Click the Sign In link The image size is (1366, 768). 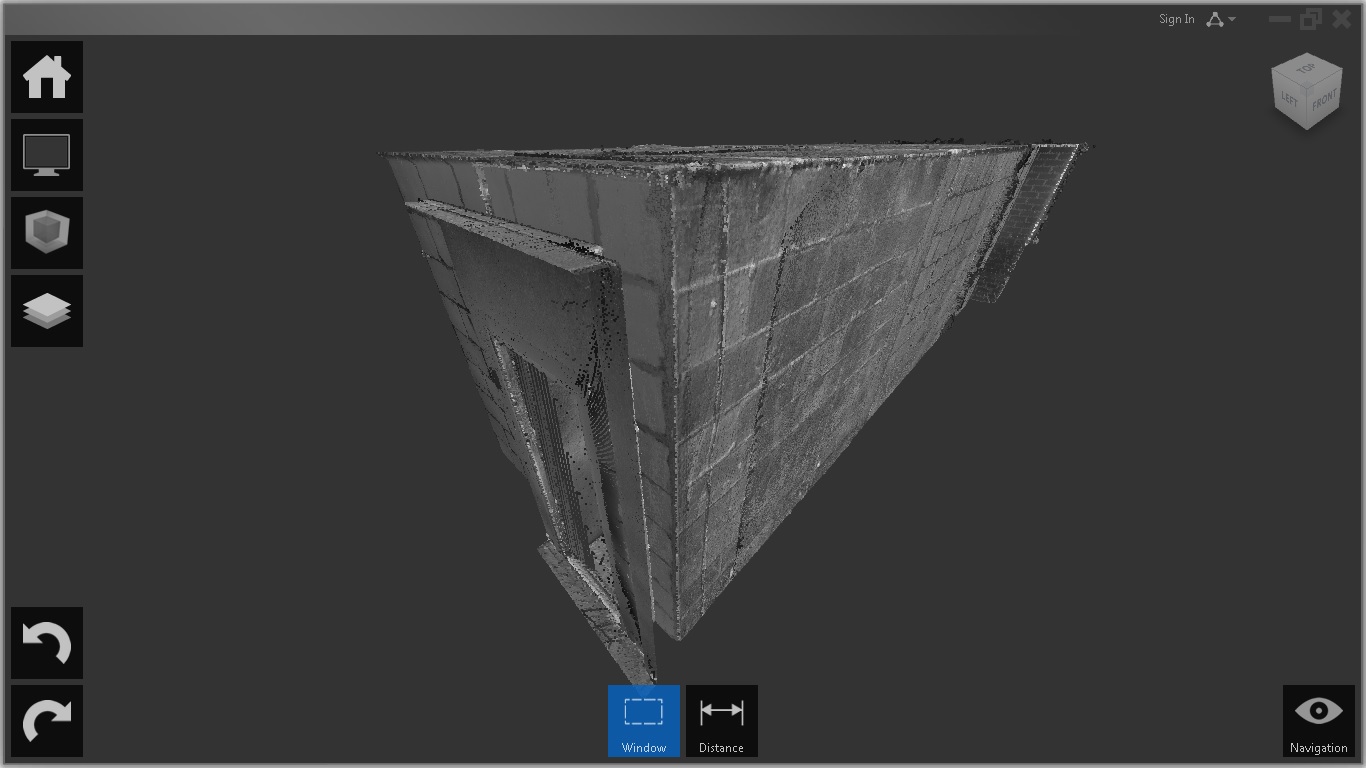(x=1176, y=19)
